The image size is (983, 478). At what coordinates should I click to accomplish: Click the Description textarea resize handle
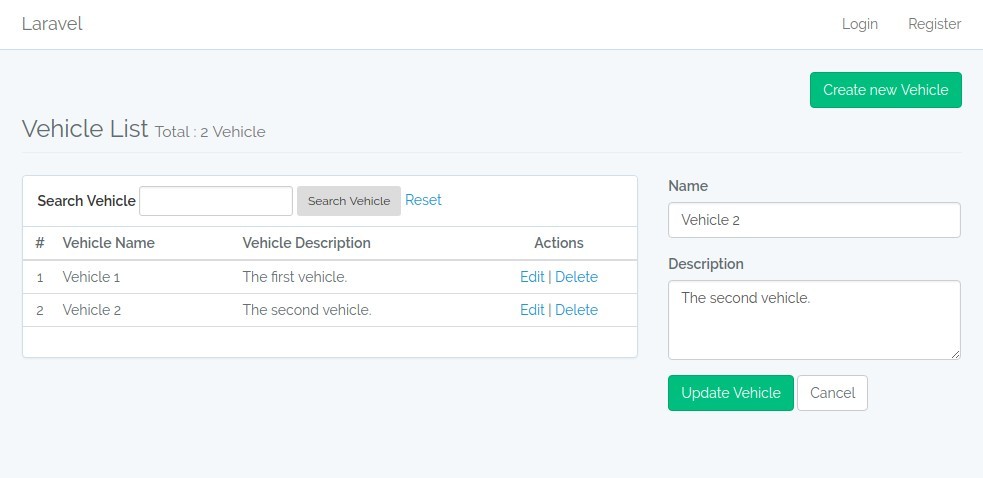click(955, 354)
